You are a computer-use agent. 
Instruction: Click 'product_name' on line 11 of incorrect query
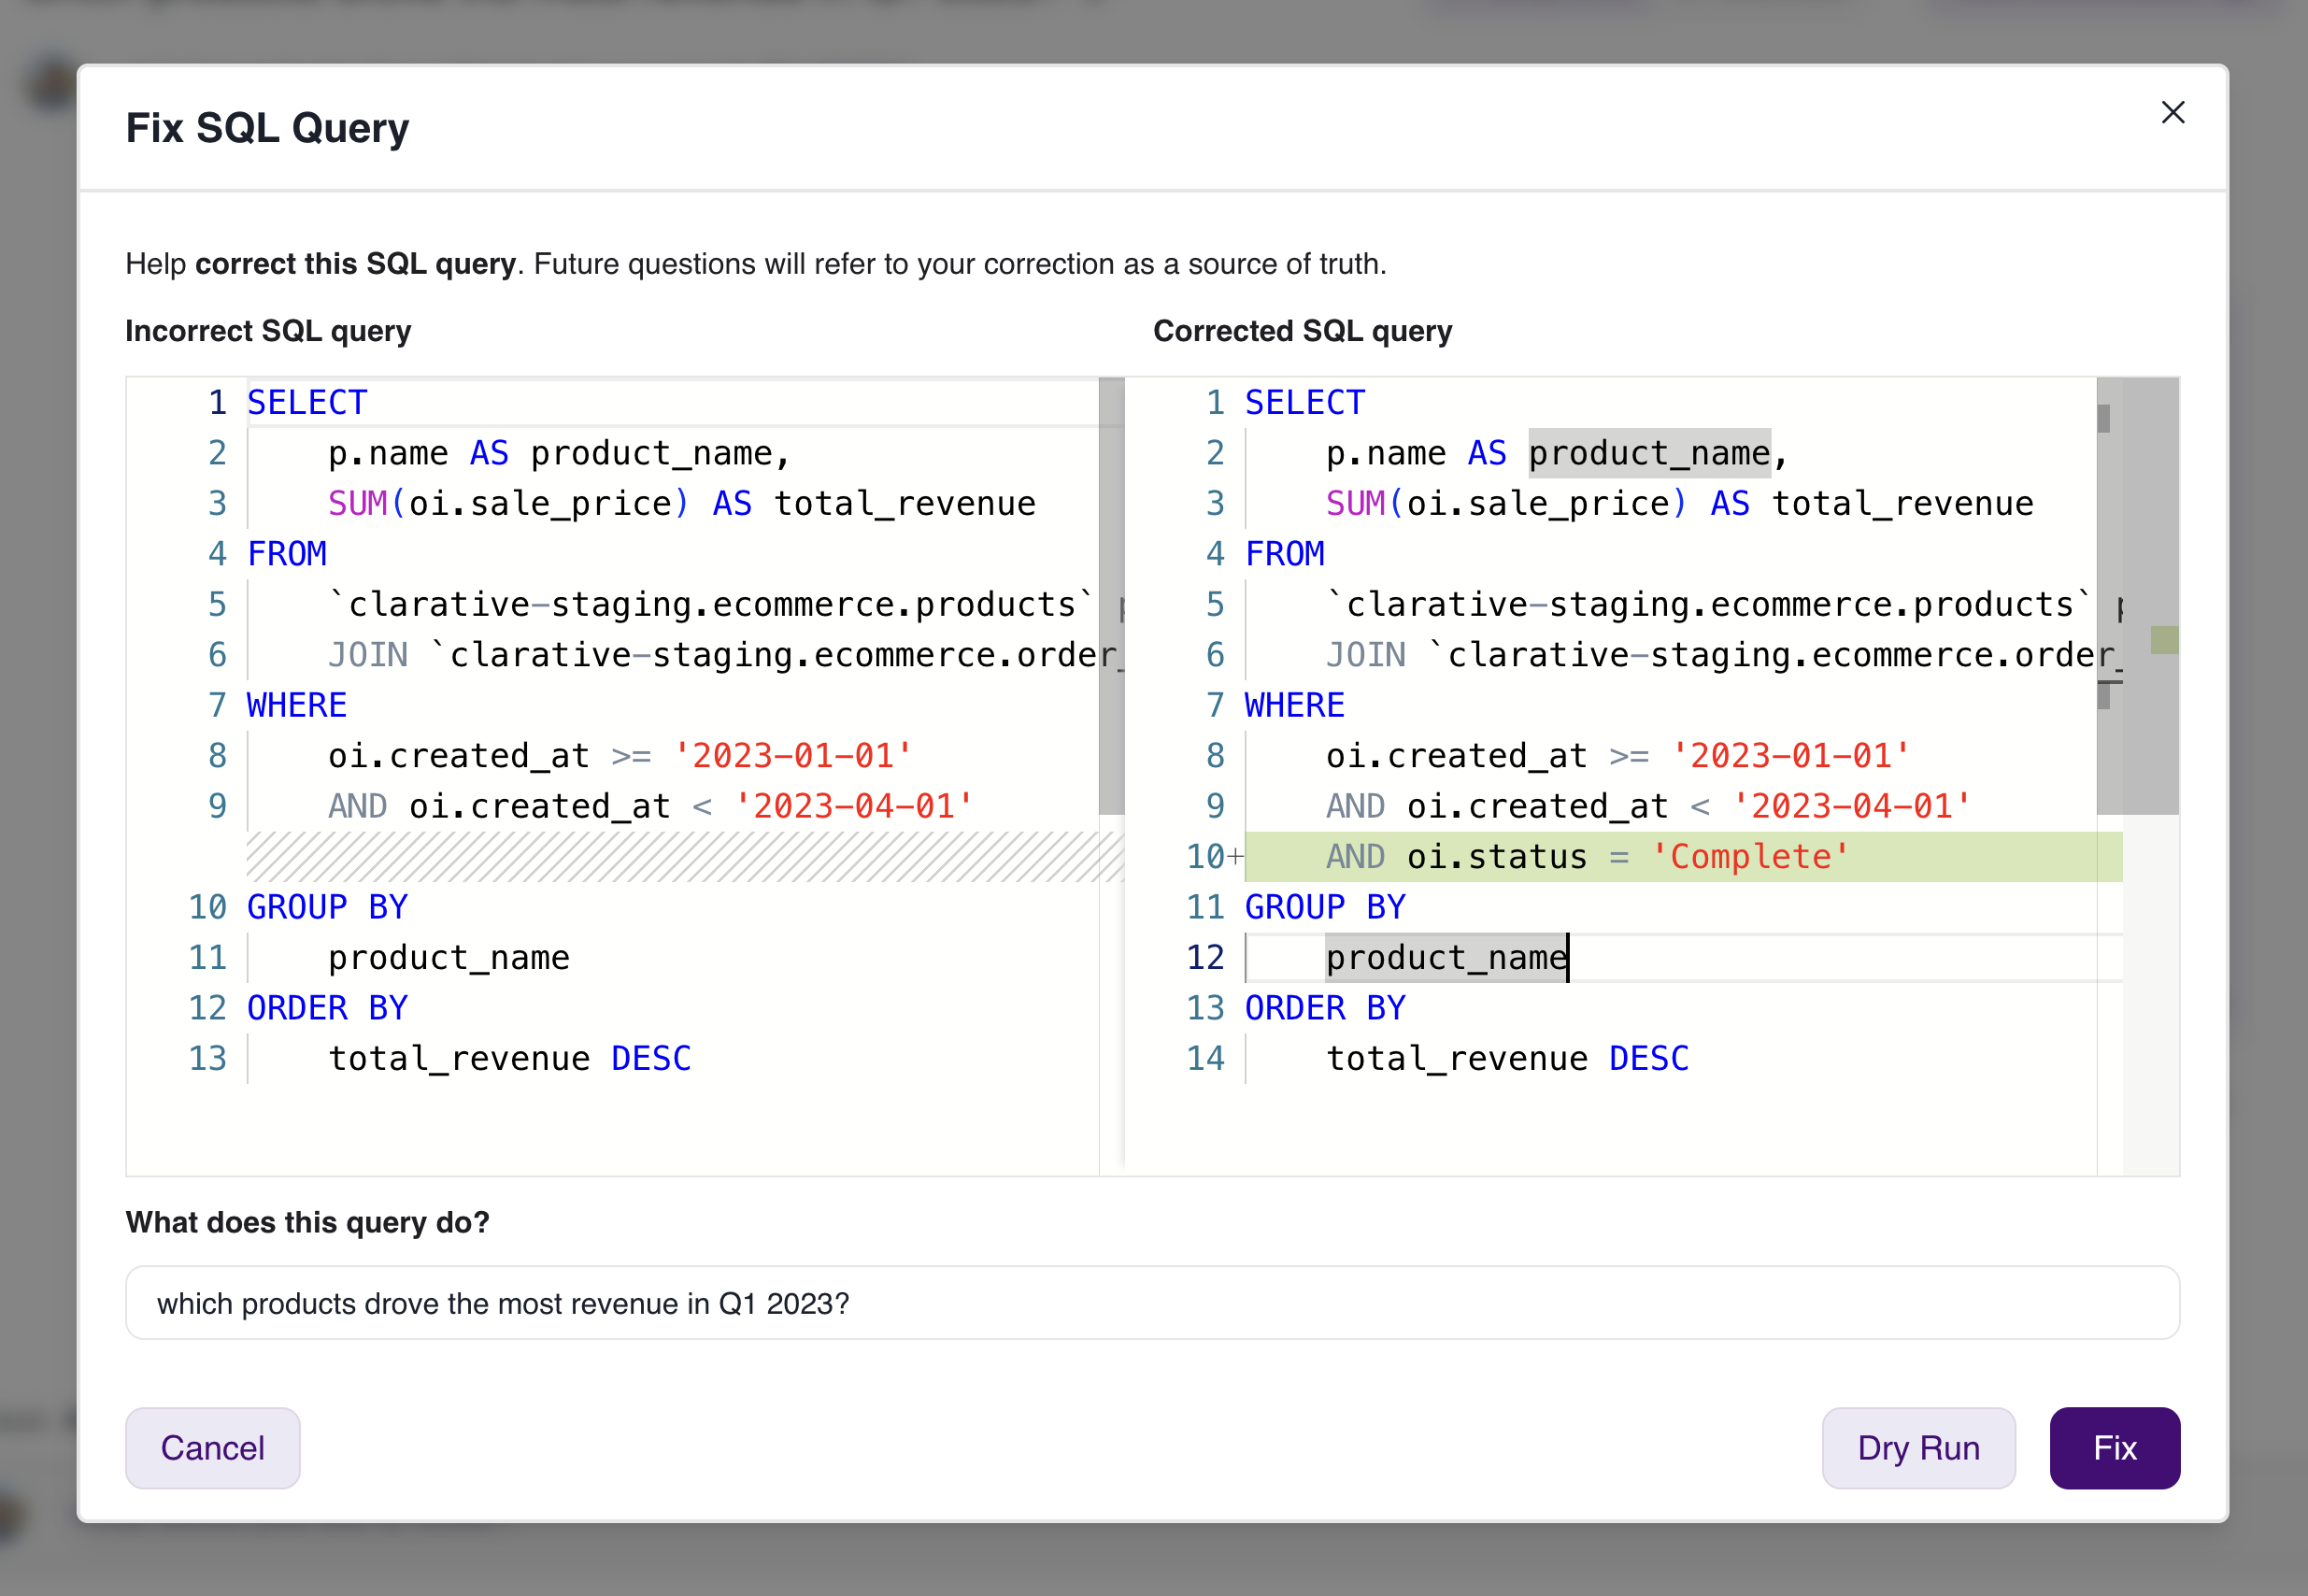pos(449,957)
